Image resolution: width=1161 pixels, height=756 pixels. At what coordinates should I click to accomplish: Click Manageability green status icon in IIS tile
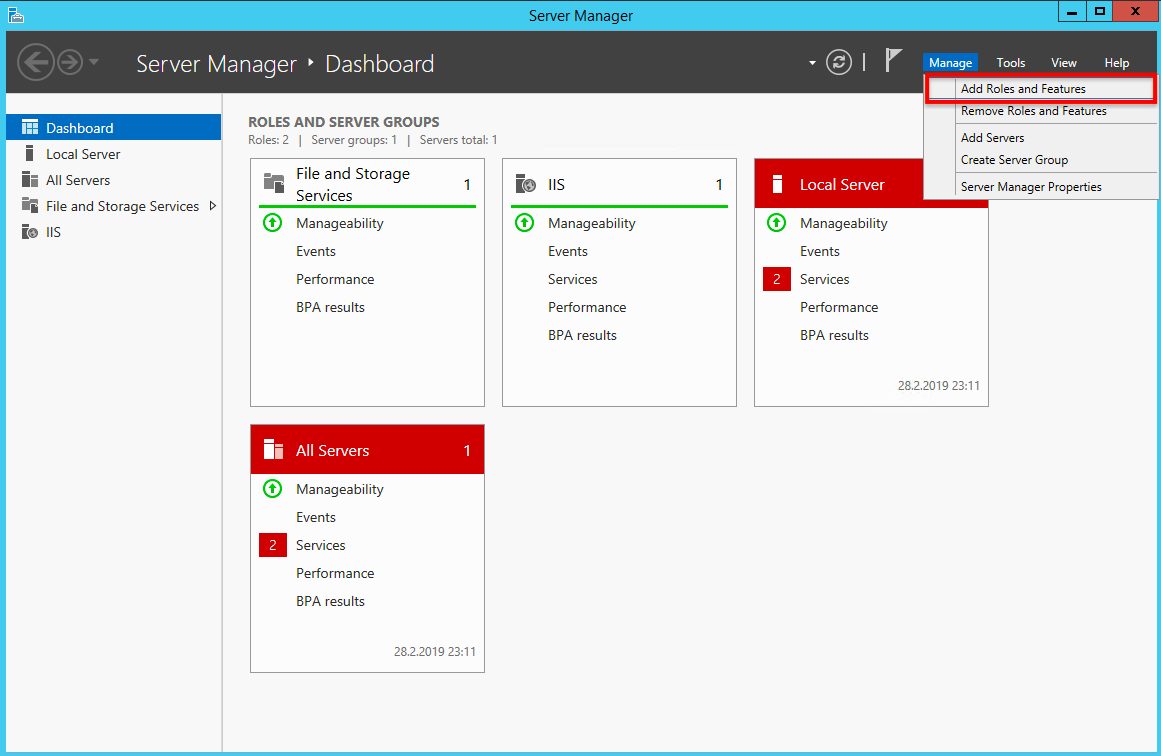(524, 223)
